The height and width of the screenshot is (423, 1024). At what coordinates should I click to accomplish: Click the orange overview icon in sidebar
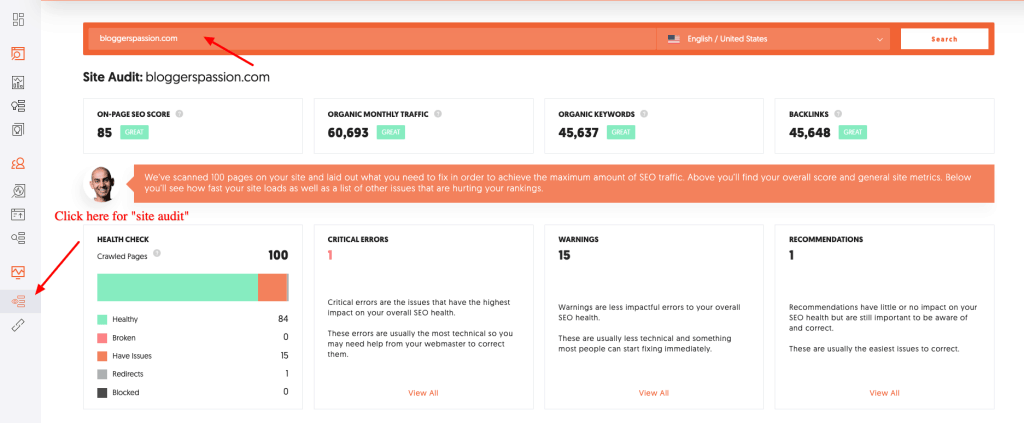pyautogui.click(x=19, y=53)
